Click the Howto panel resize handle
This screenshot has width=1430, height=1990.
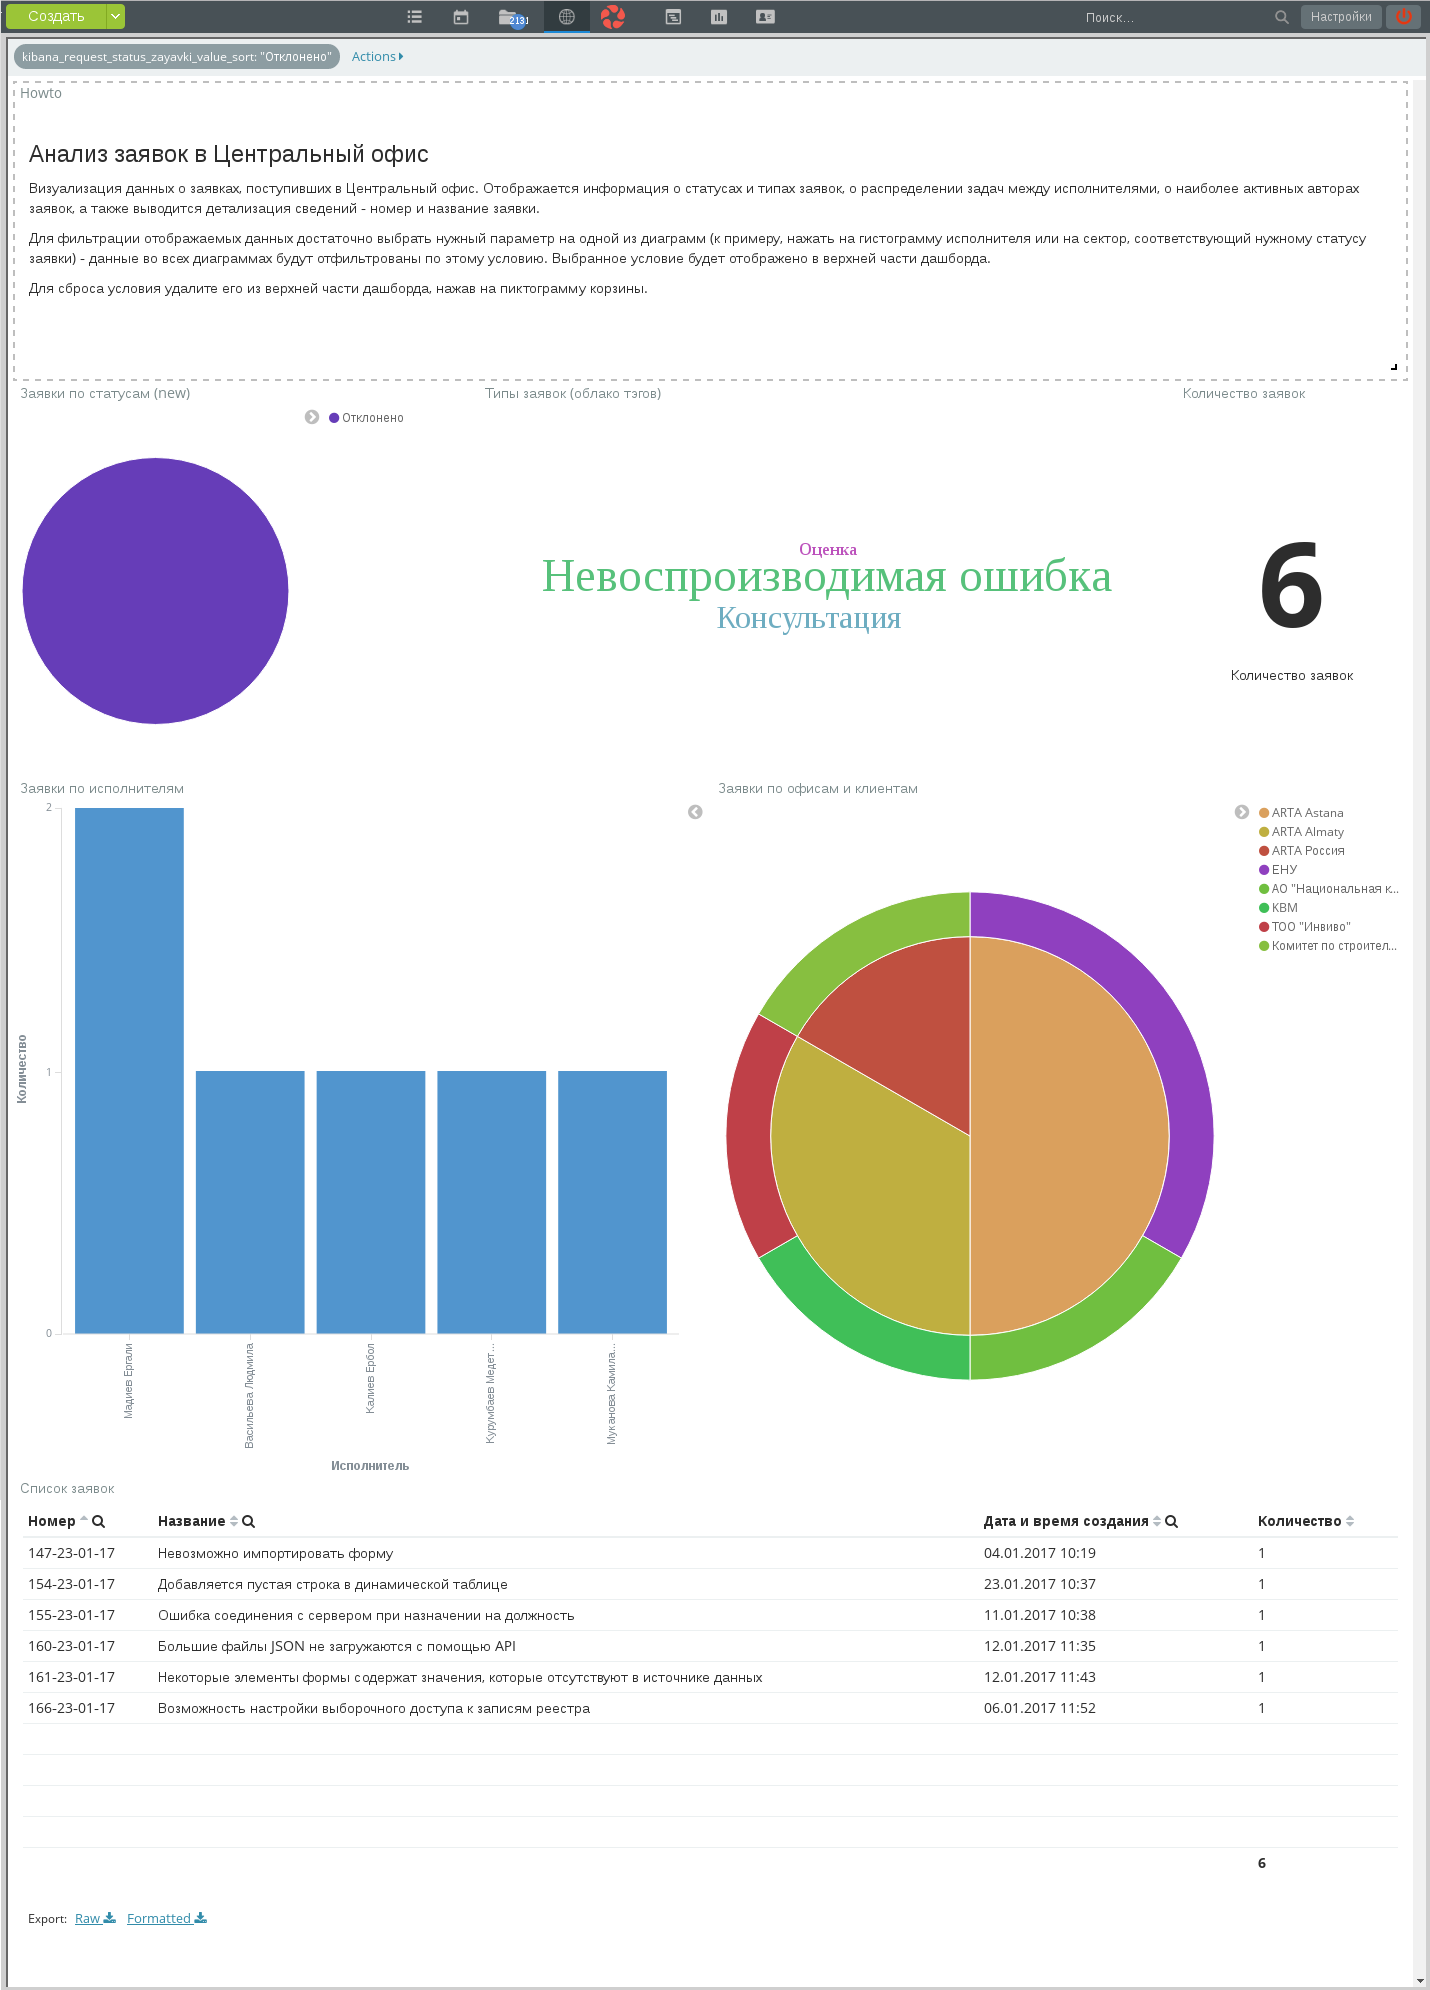click(1394, 367)
